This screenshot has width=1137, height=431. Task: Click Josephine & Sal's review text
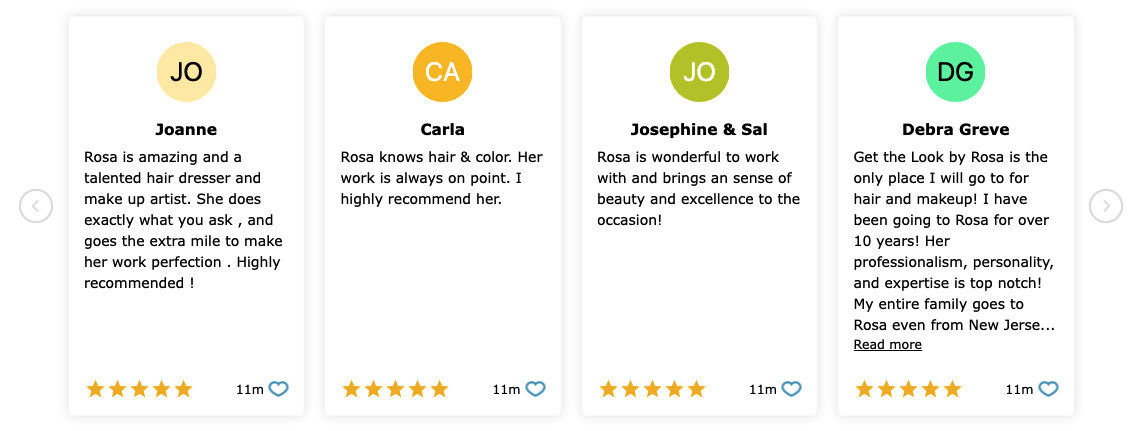tap(698, 189)
